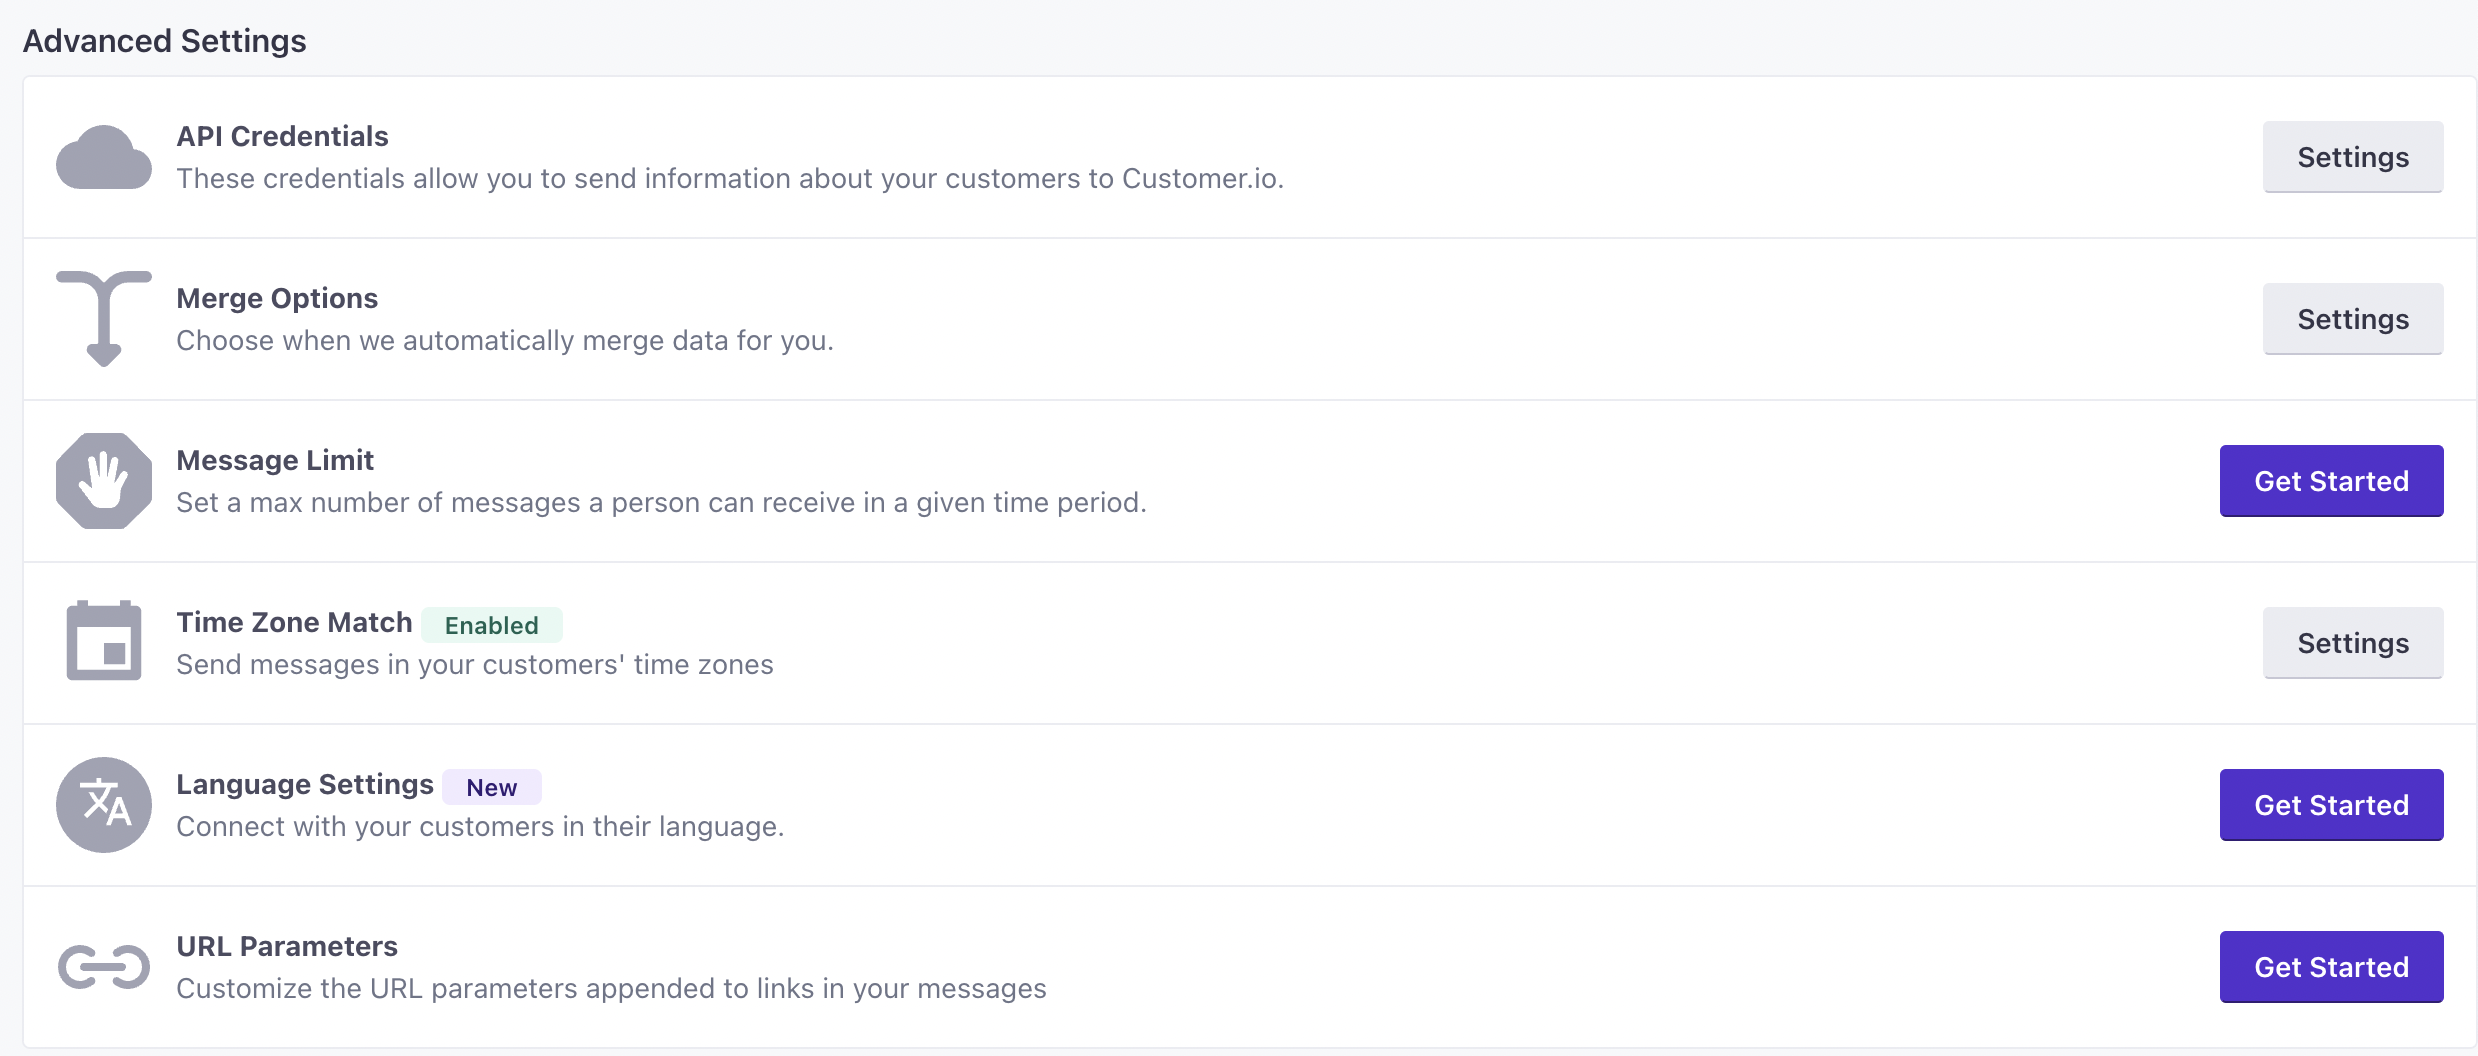Select the Merge Options title

pos(277,298)
